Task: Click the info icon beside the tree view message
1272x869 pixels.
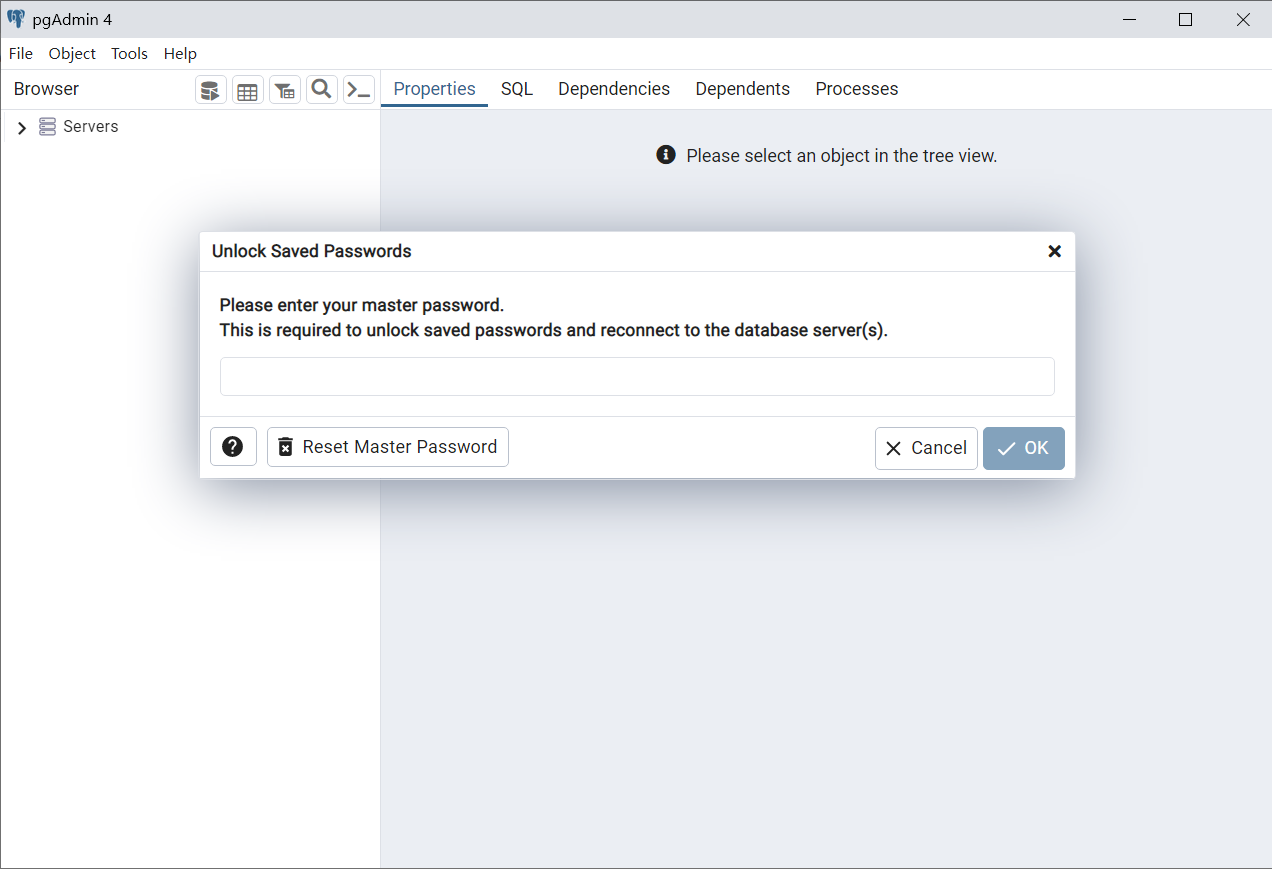Action: click(666, 155)
